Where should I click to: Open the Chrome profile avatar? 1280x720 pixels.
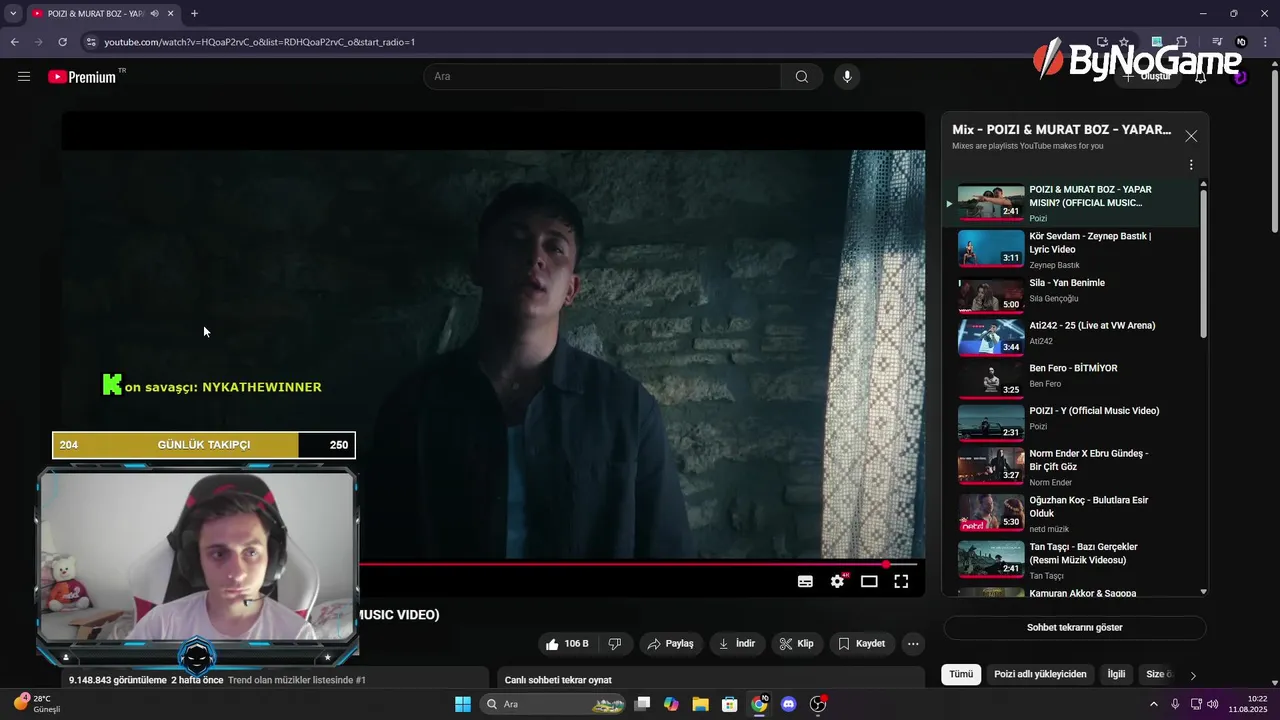(1241, 42)
